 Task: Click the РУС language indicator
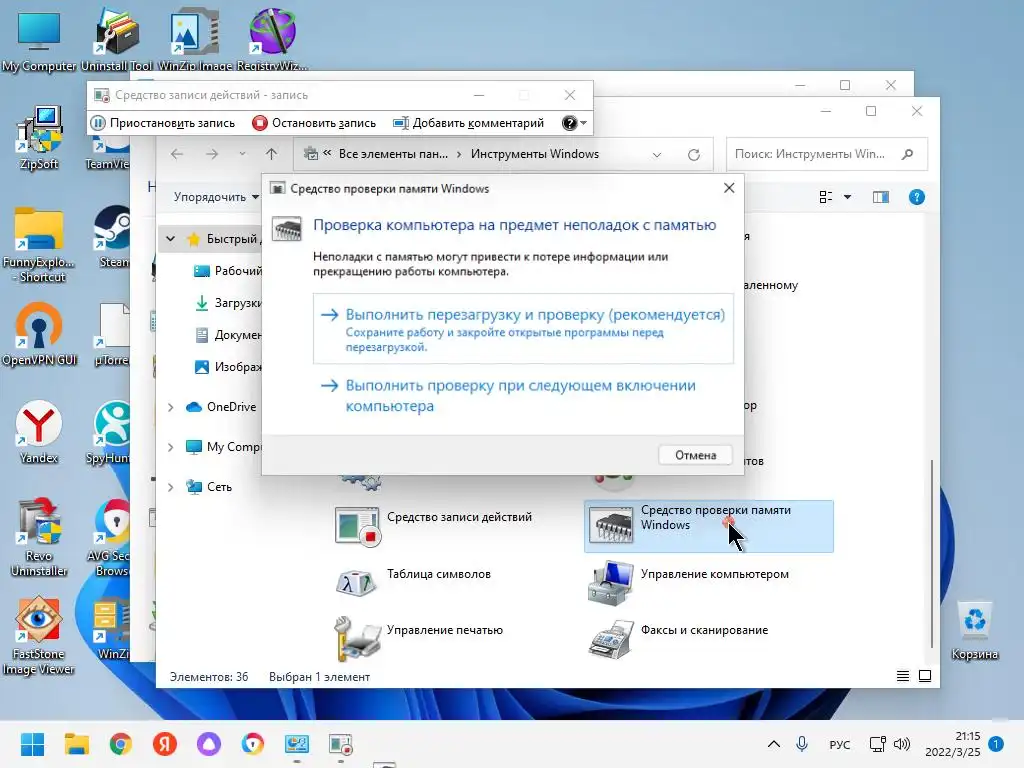coord(839,744)
